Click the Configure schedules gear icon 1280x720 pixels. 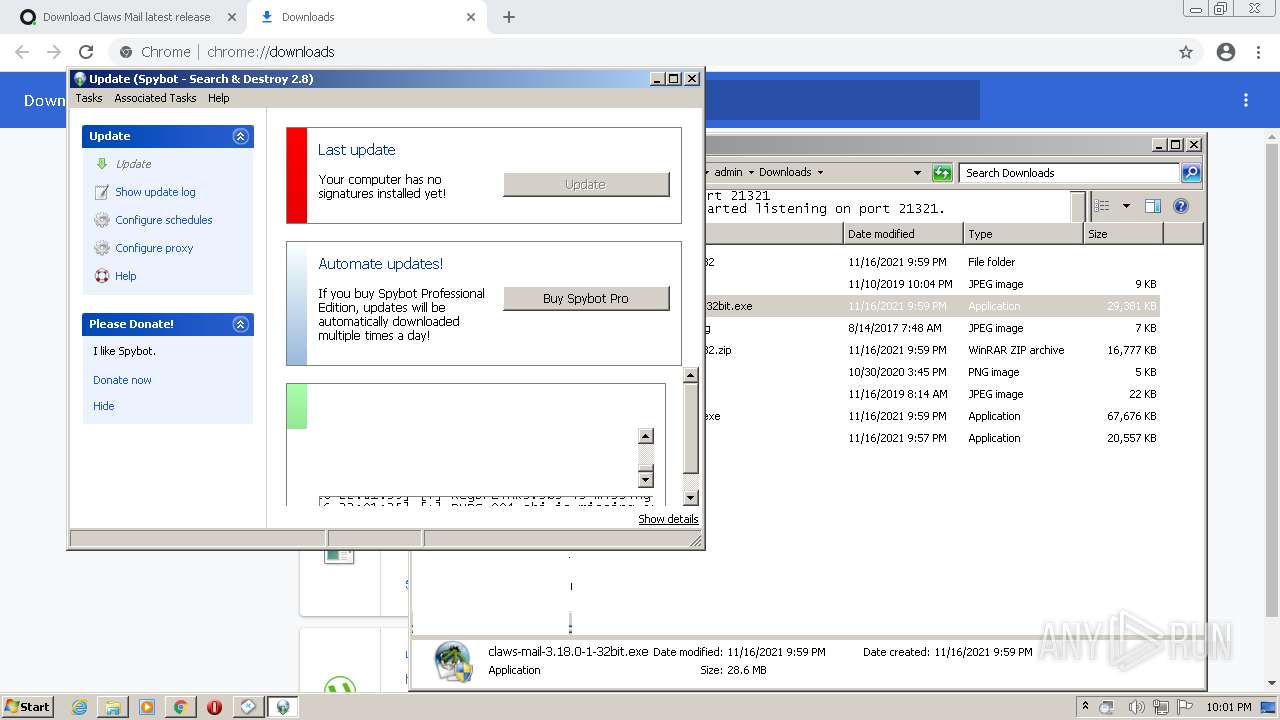point(101,220)
